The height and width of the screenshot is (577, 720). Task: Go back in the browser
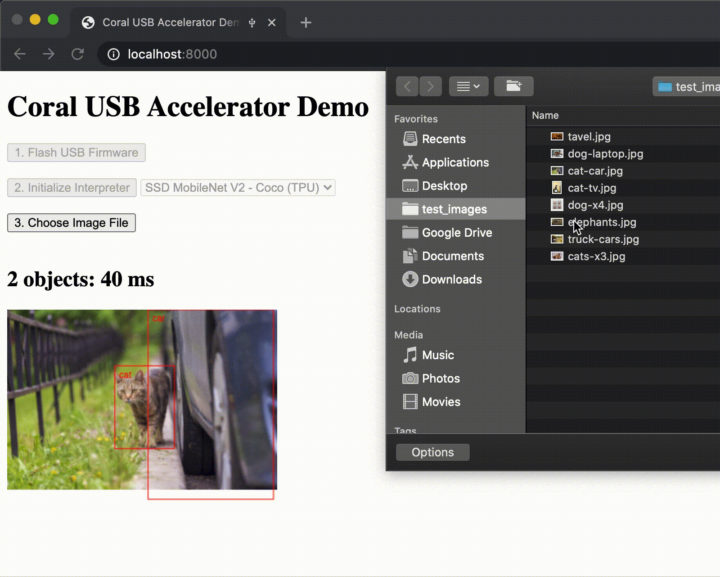click(20, 54)
